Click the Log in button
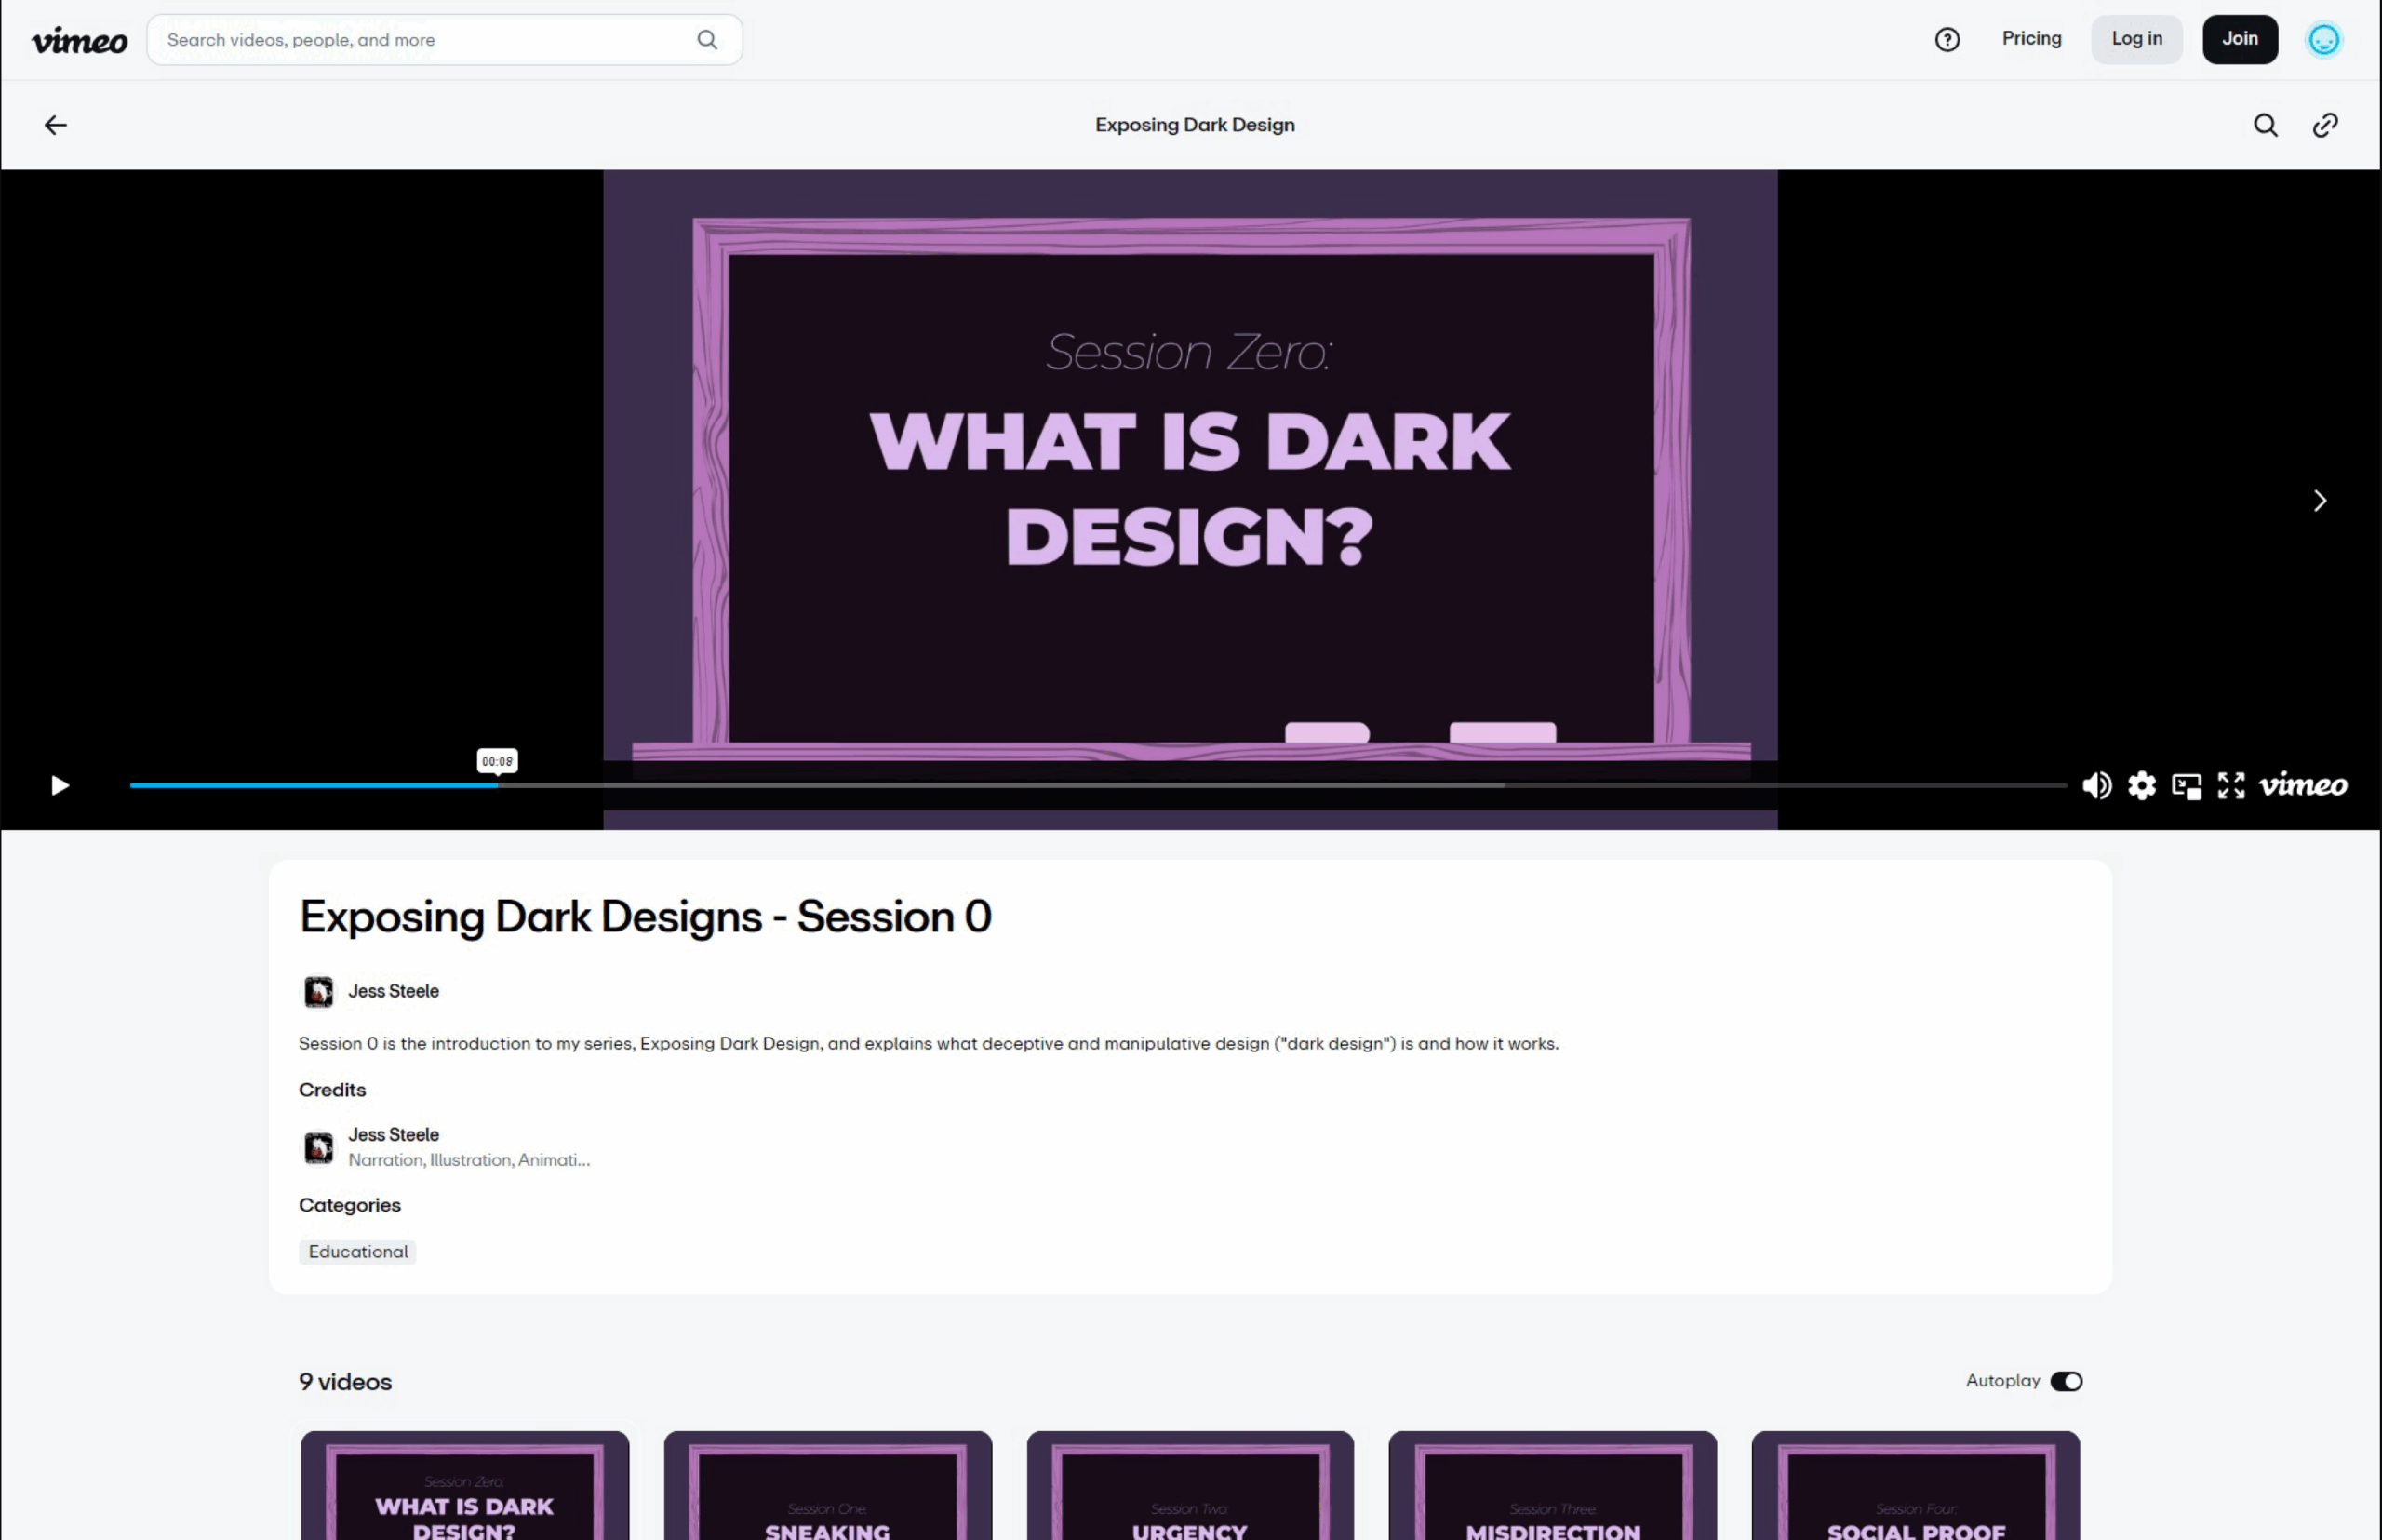The width and height of the screenshot is (2382, 1540). tap(2136, 39)
